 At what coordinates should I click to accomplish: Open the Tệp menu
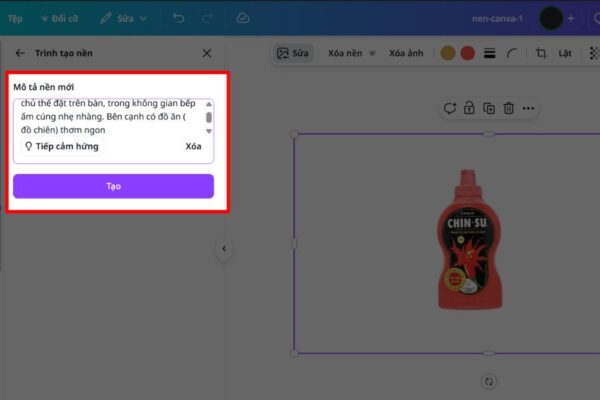pos(15,18)
